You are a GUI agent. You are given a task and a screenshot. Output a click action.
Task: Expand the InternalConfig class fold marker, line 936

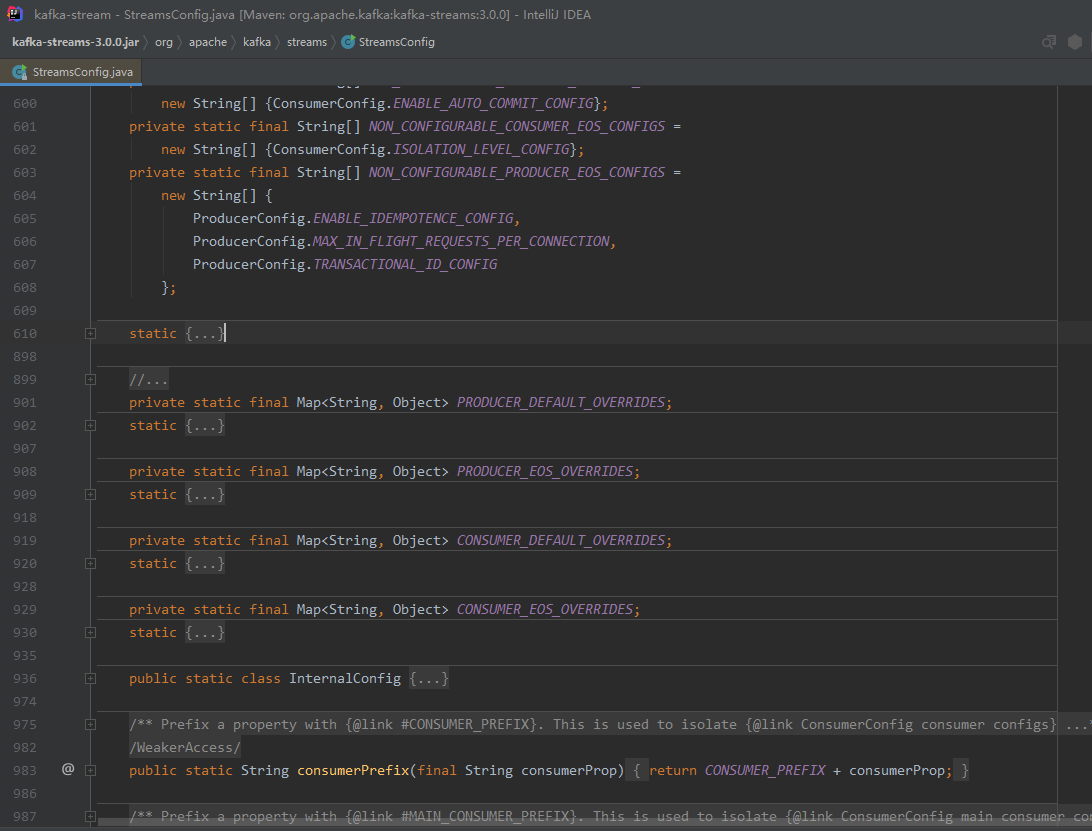pos(91,678)
